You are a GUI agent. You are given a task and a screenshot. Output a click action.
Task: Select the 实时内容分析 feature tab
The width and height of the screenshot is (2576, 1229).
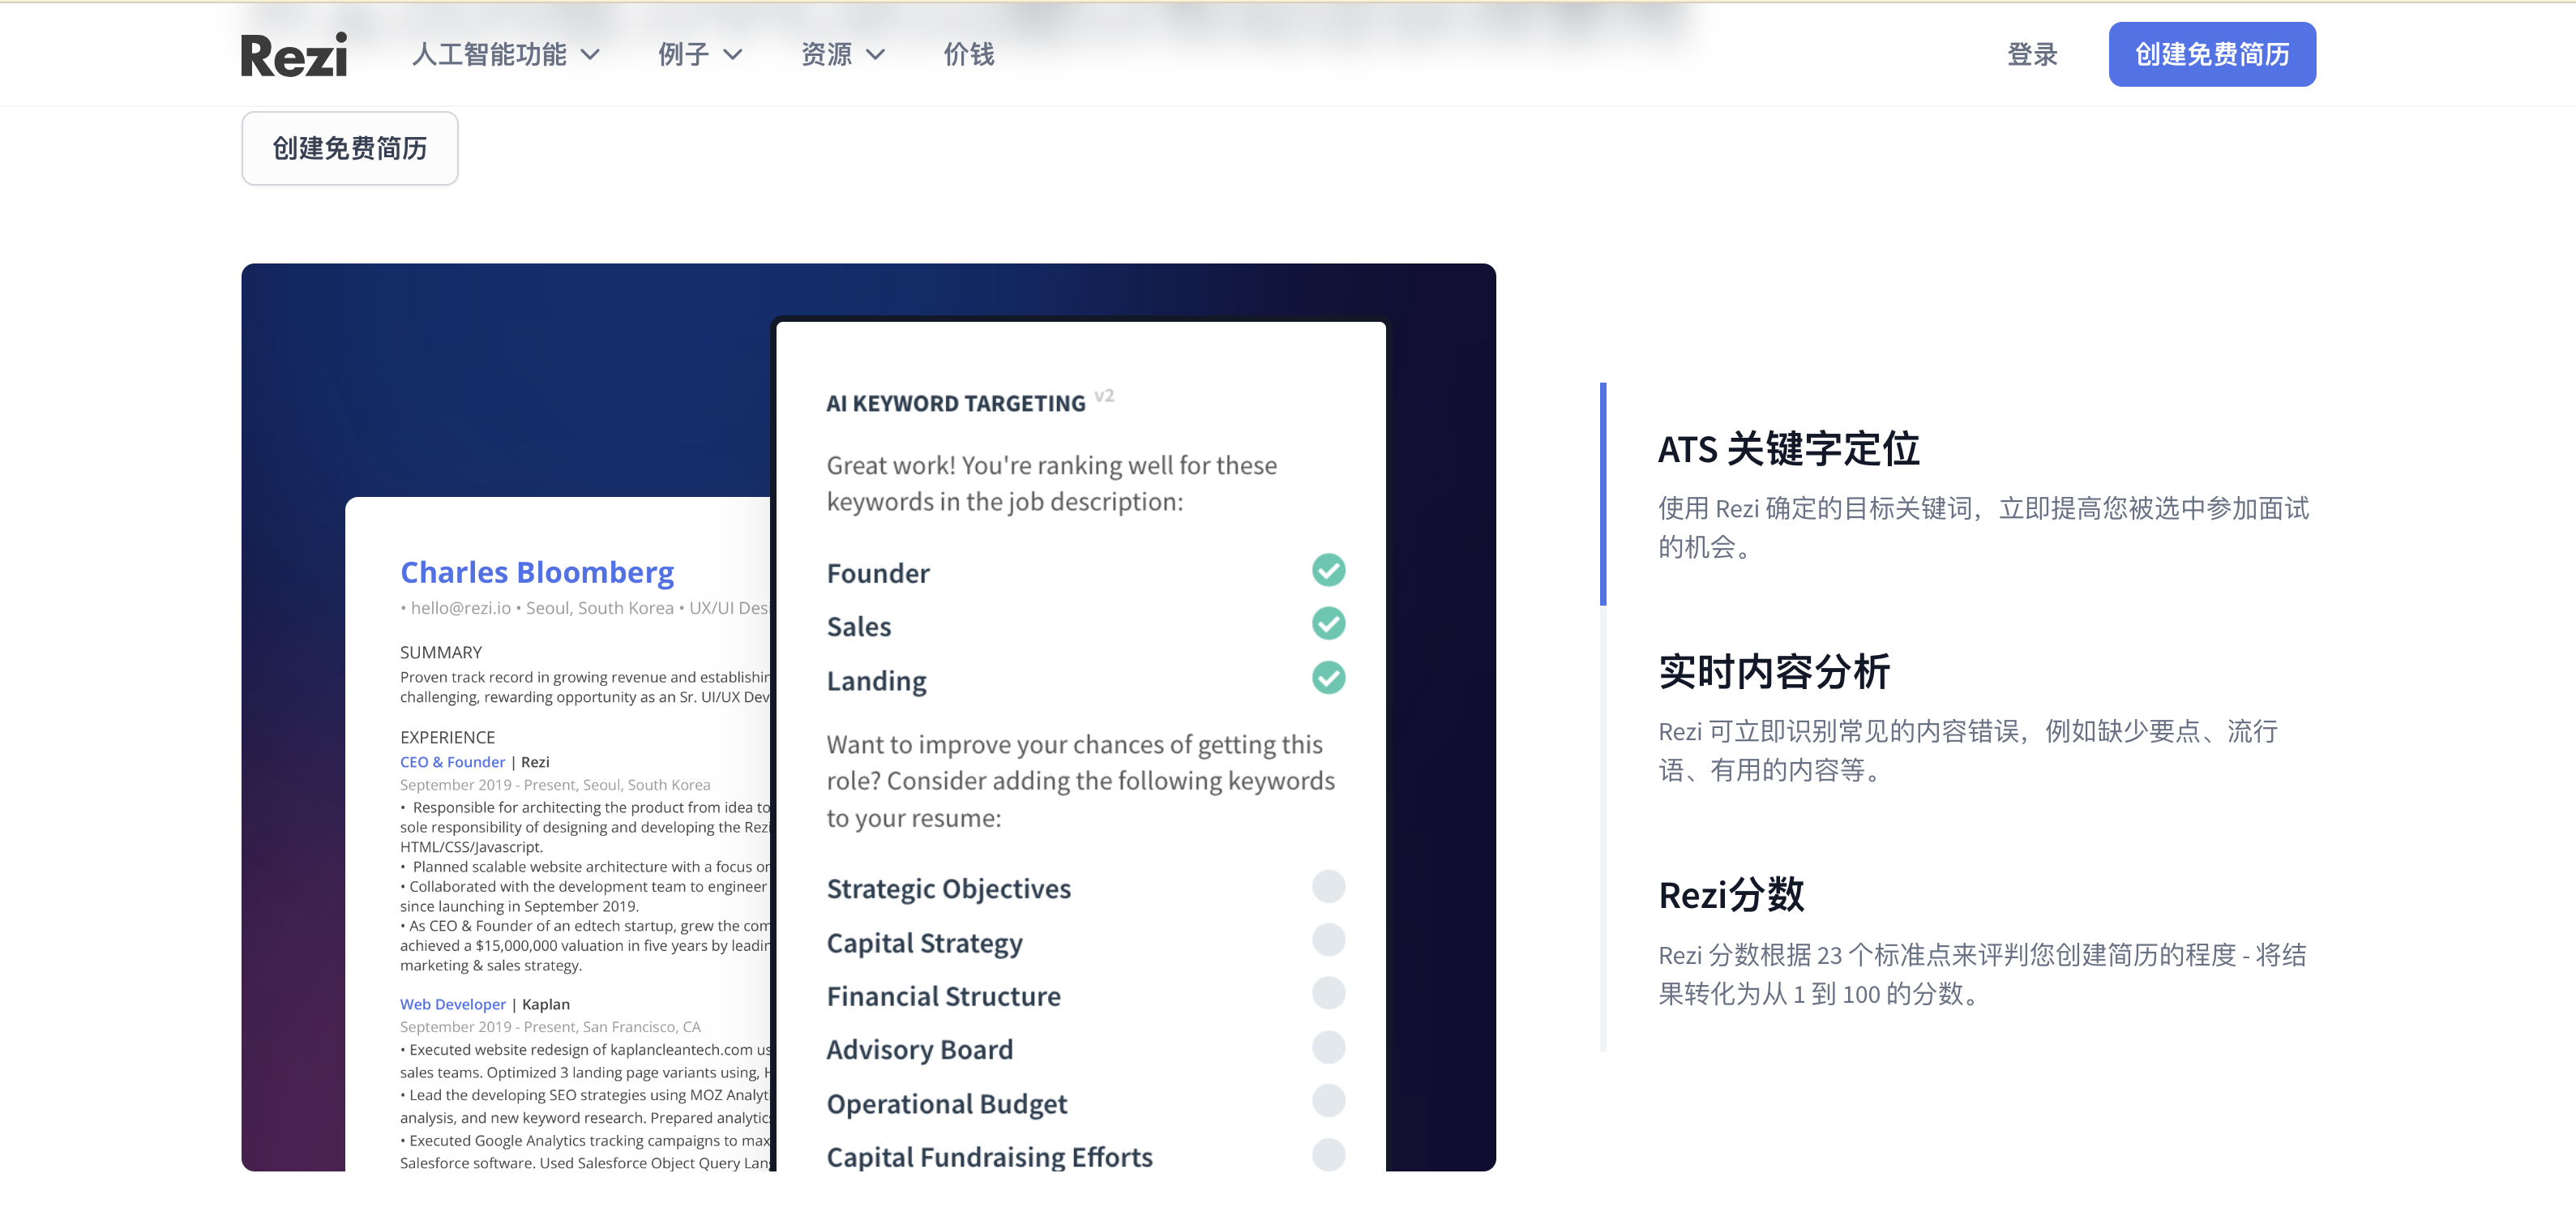[x=1774, y=672]
